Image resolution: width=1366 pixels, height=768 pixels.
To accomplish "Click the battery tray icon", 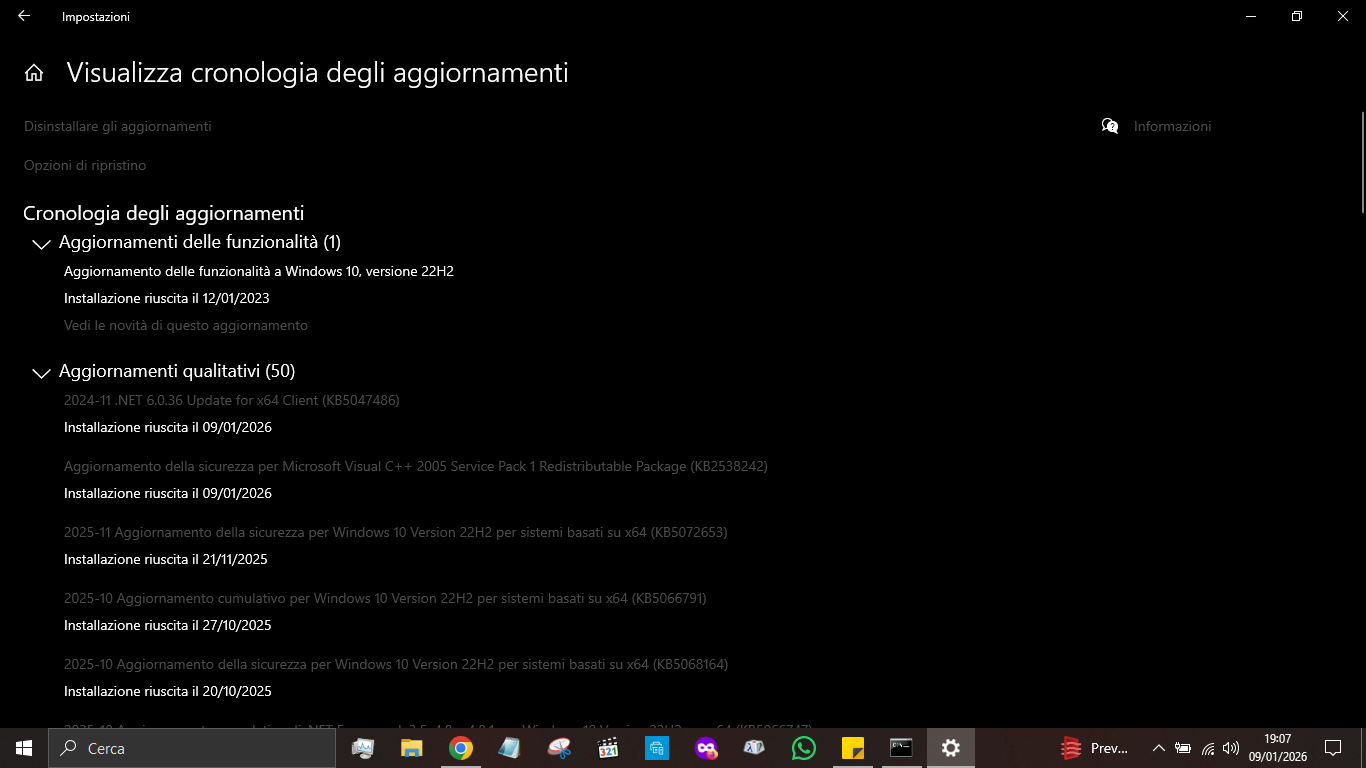I will [1183, 748].
